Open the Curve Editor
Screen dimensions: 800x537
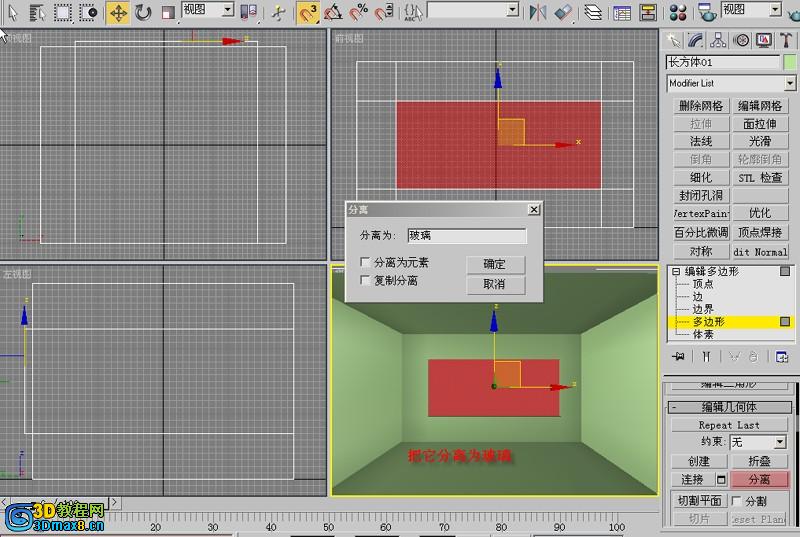(622, 12)
